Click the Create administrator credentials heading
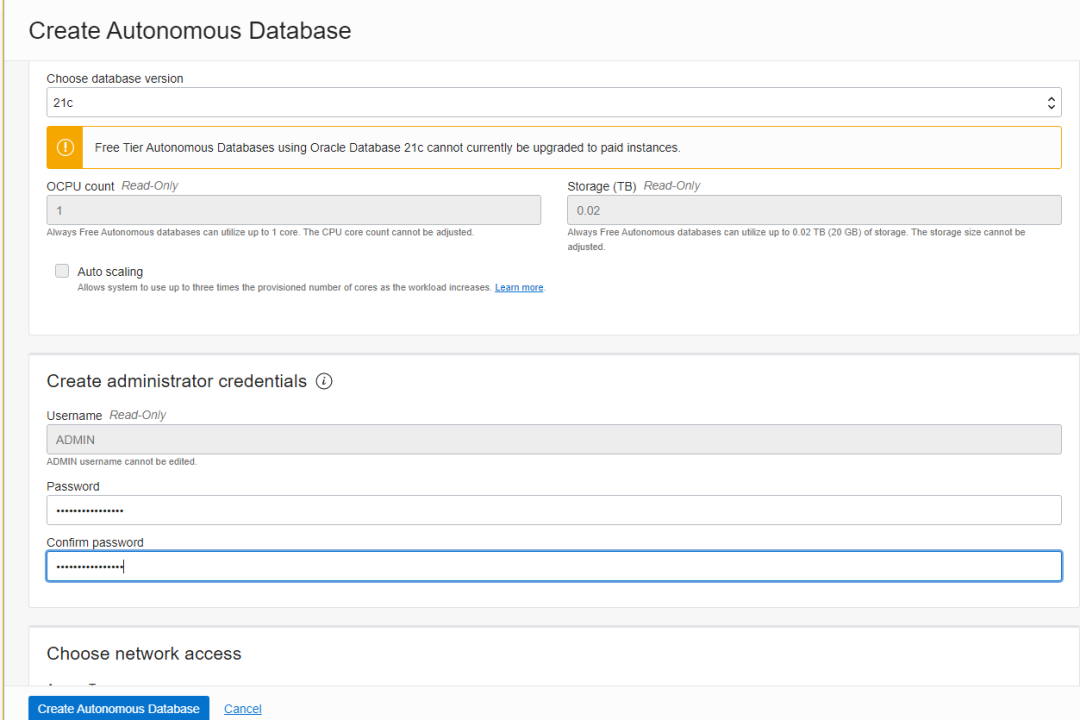 point(177,381)
